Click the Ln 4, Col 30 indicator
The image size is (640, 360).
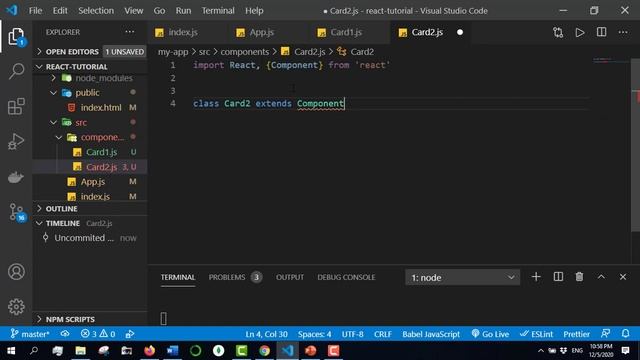point(266,334)
